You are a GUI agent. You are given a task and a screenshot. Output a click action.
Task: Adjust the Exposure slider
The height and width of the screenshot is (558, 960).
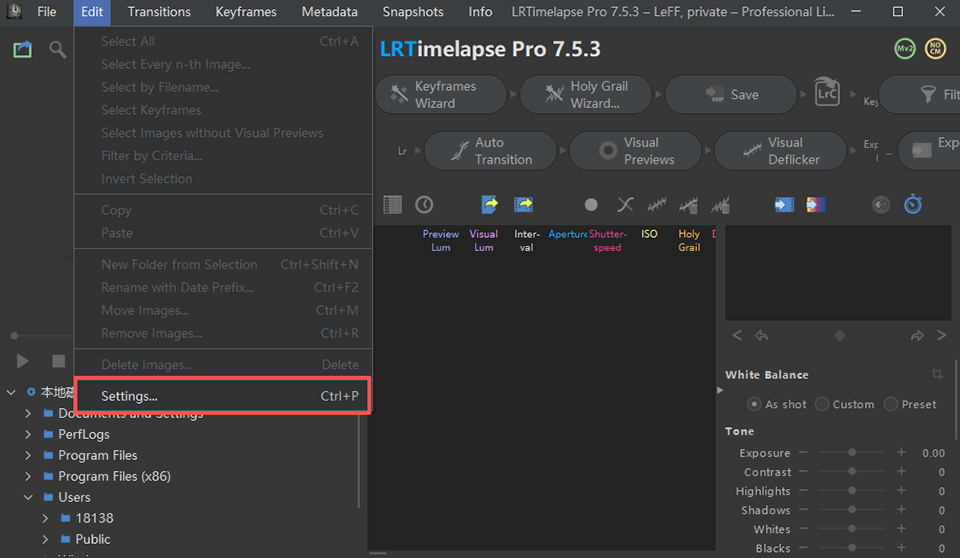[852, 453]
